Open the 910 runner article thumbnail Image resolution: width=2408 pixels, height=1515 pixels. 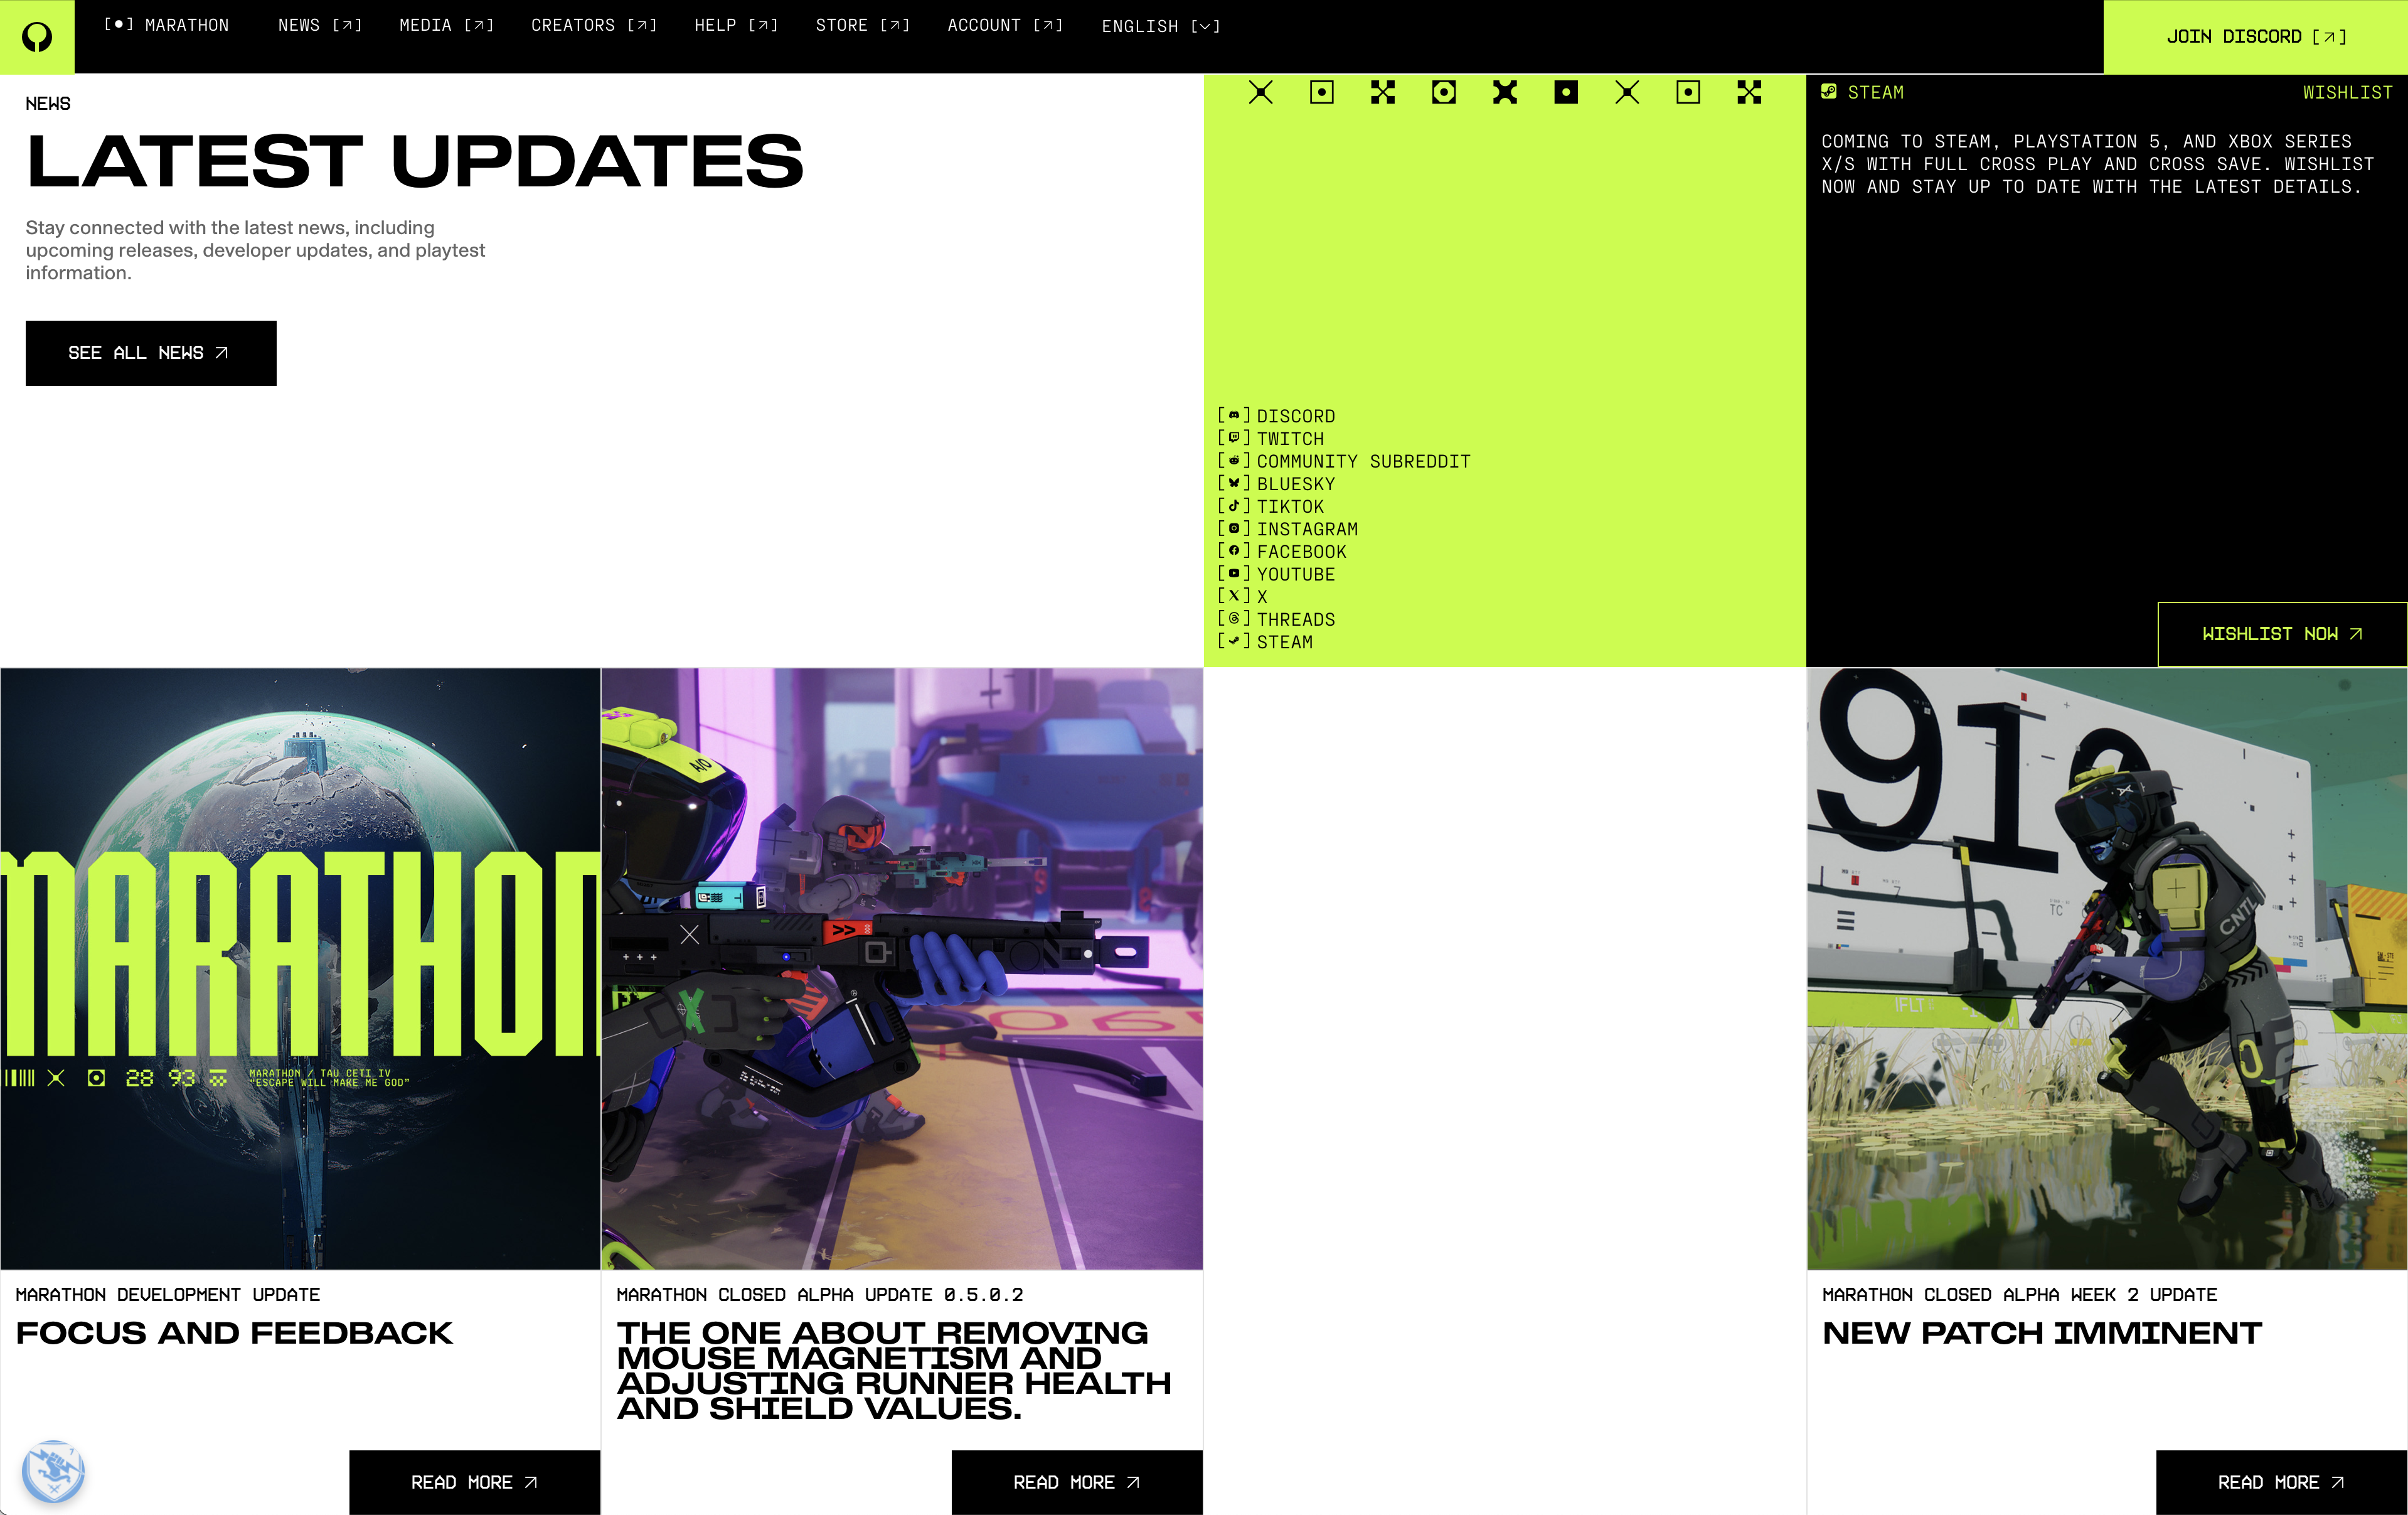pyautogui.click(x=2106, y=968)
